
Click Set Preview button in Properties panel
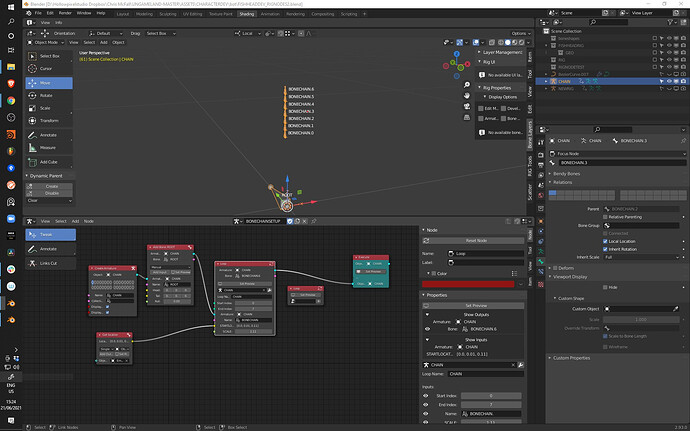click(473, 306)
